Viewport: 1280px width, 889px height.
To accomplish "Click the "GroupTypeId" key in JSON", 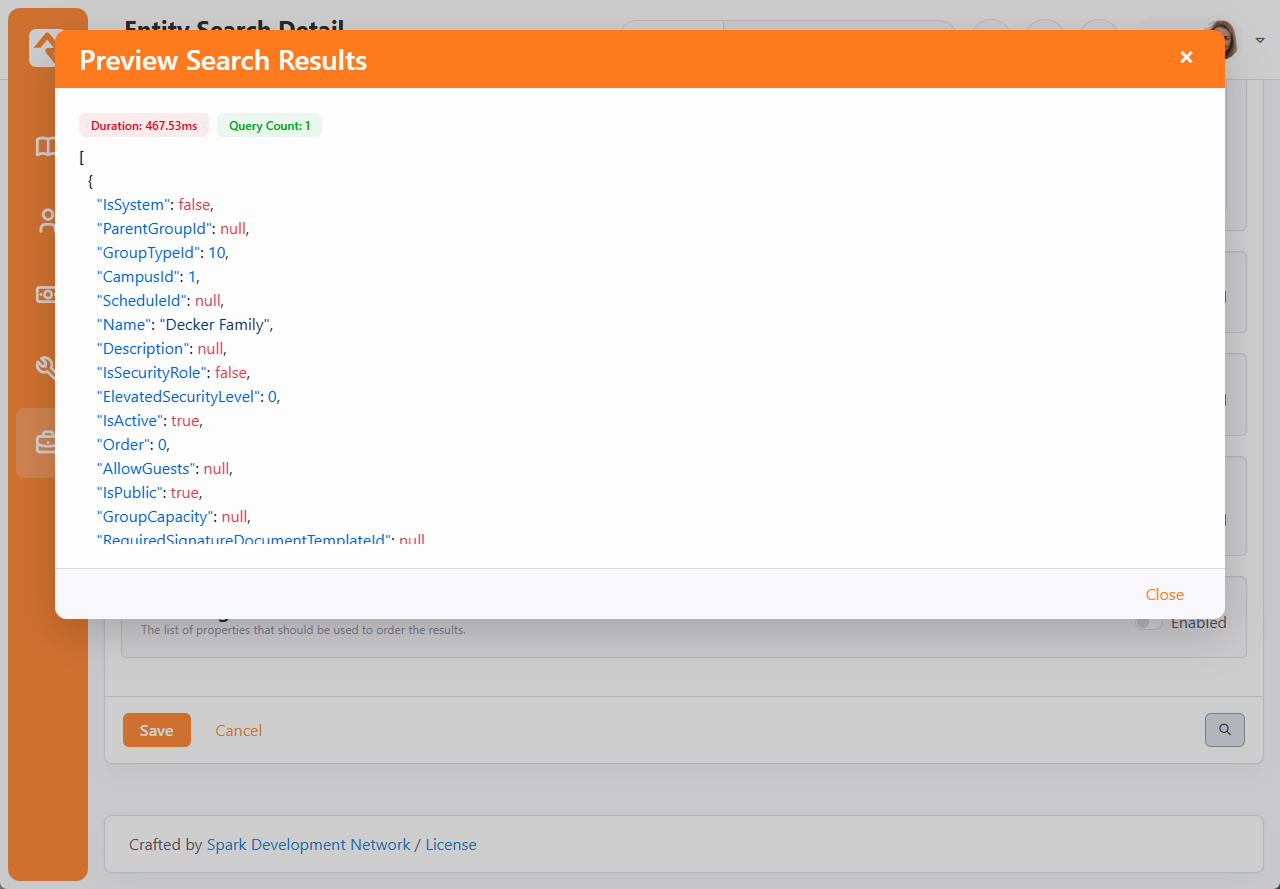I will pyautogui.click(x=148, y=253).
